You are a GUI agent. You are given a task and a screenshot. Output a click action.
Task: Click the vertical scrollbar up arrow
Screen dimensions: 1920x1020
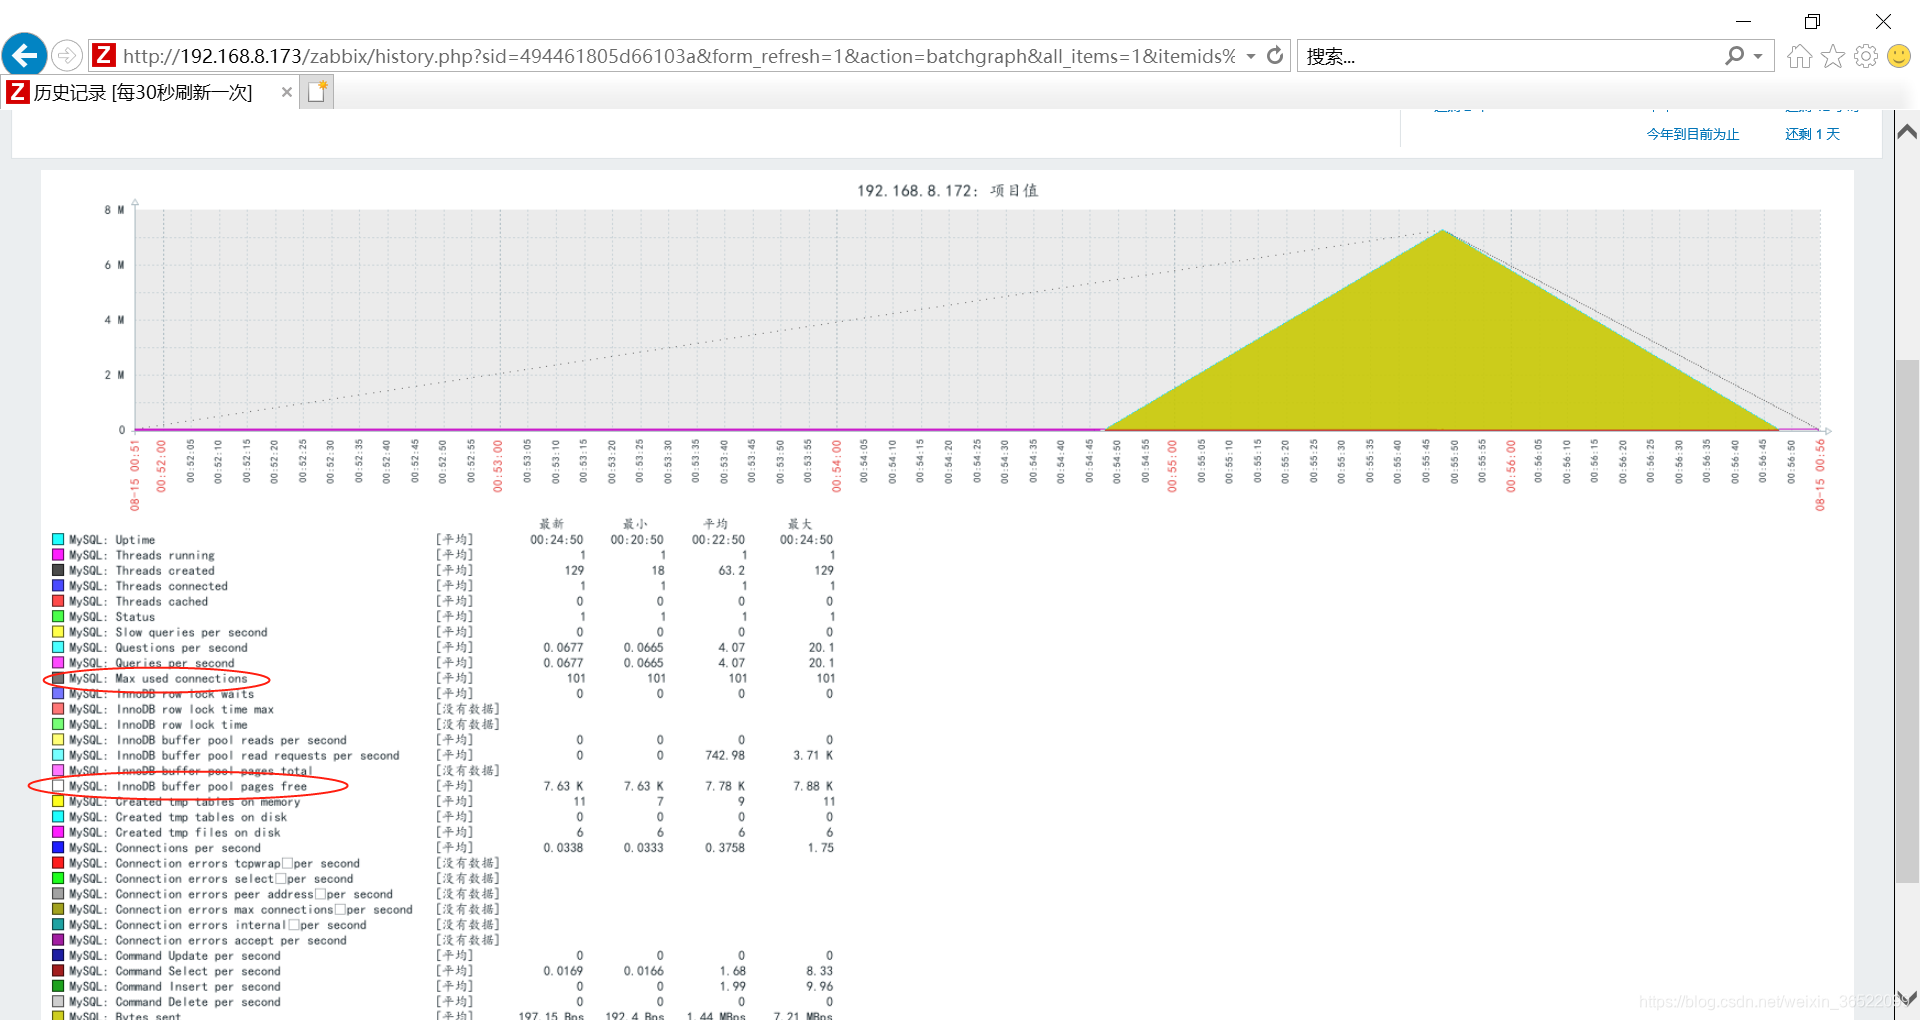pyautogui.click(x=1907, y=131)
